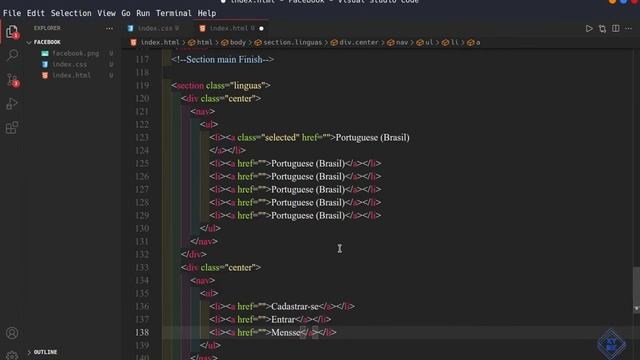Open facebook.png in the Explorer
The width and height of the screenshot is (640, 360).
coord(76,53)
